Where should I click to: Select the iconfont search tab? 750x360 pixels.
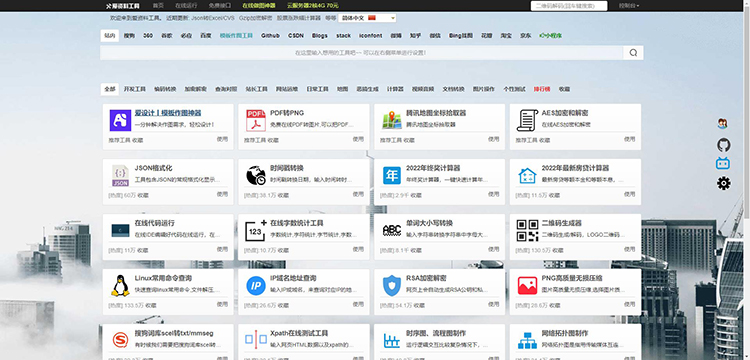(x=371, y=35)
